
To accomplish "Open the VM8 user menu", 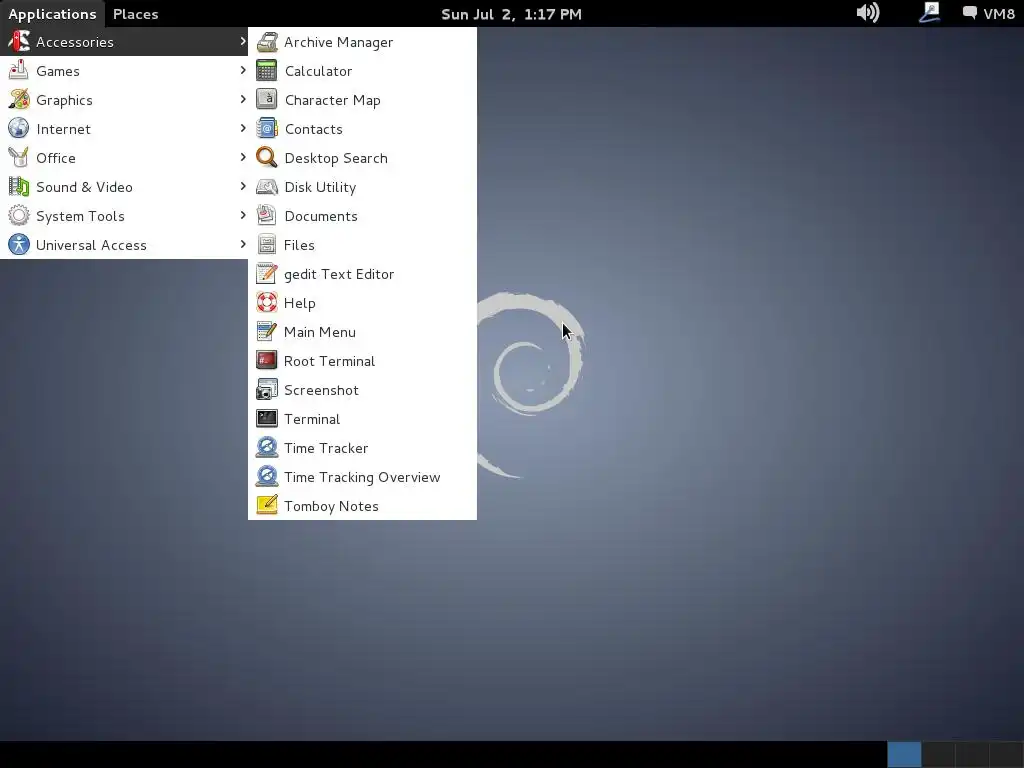I will point(989,14).
